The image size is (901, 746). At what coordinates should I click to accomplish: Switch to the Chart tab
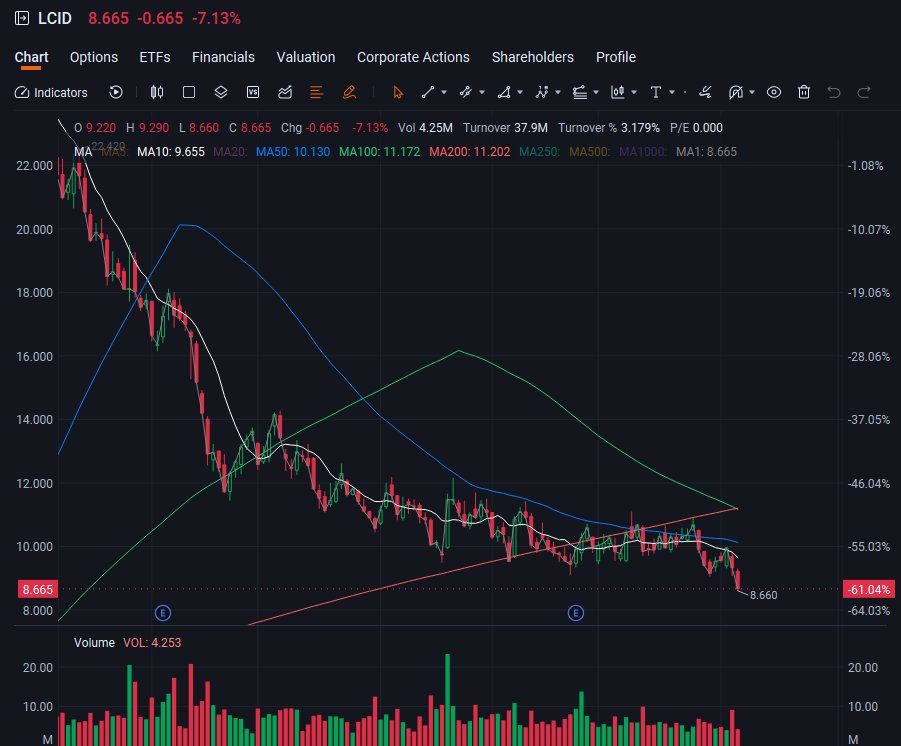pos(31,57)
